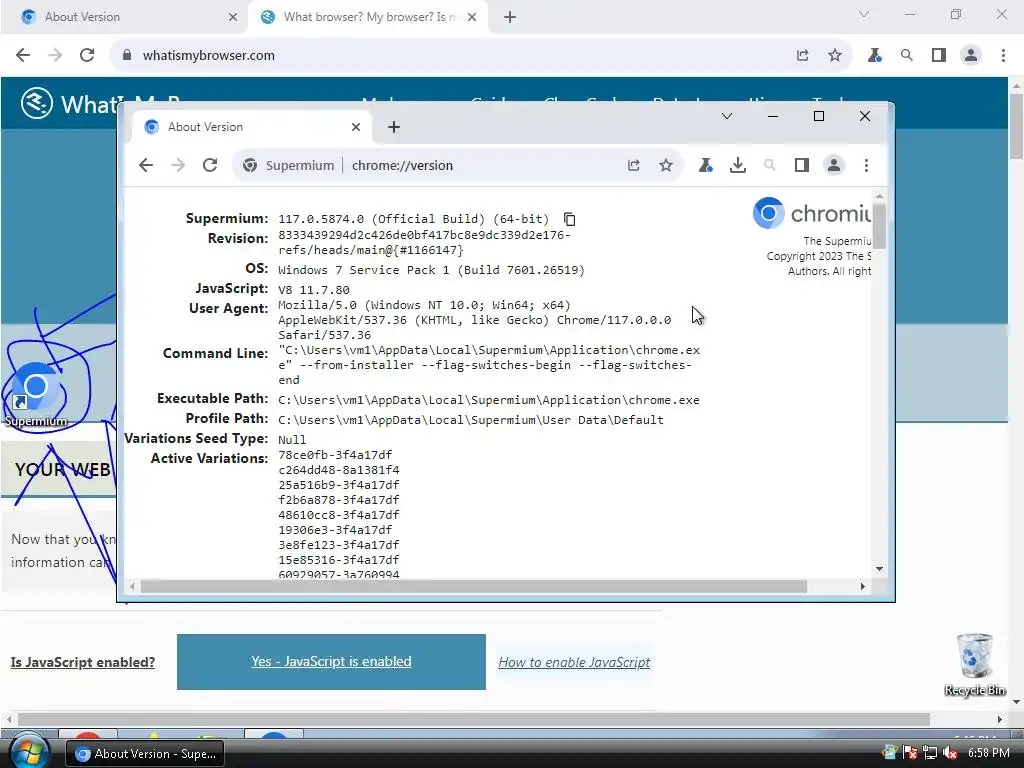Click the OS value Windows 7 Service Pack 1

[x=431, y=270]
